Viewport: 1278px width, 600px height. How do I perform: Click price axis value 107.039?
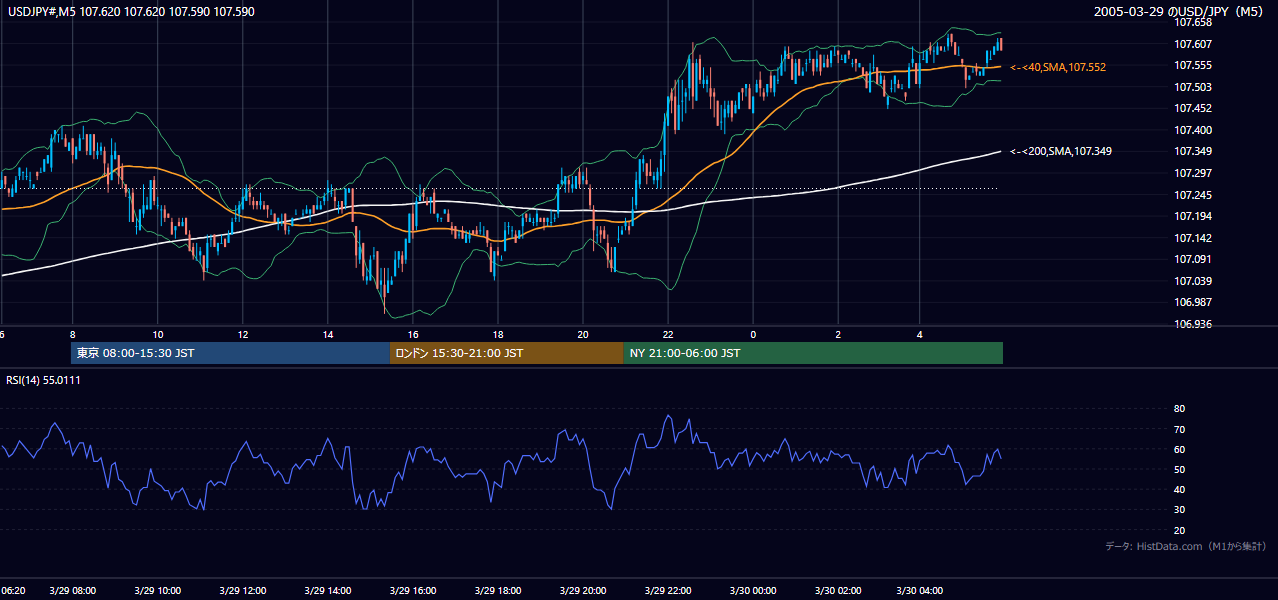pos(1195,281)
